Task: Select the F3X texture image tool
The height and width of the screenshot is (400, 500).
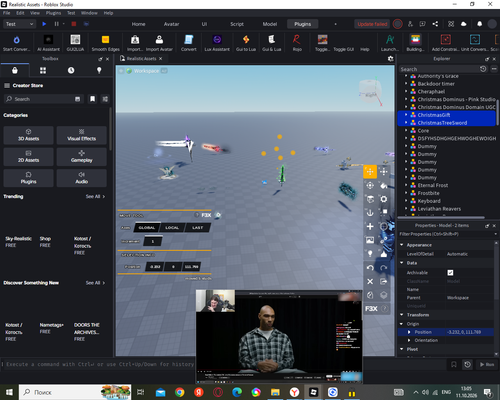Action: [370, 240]
